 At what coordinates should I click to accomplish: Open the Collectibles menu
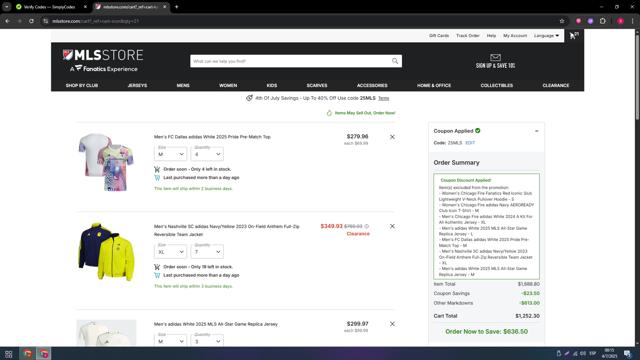point(496,85)
